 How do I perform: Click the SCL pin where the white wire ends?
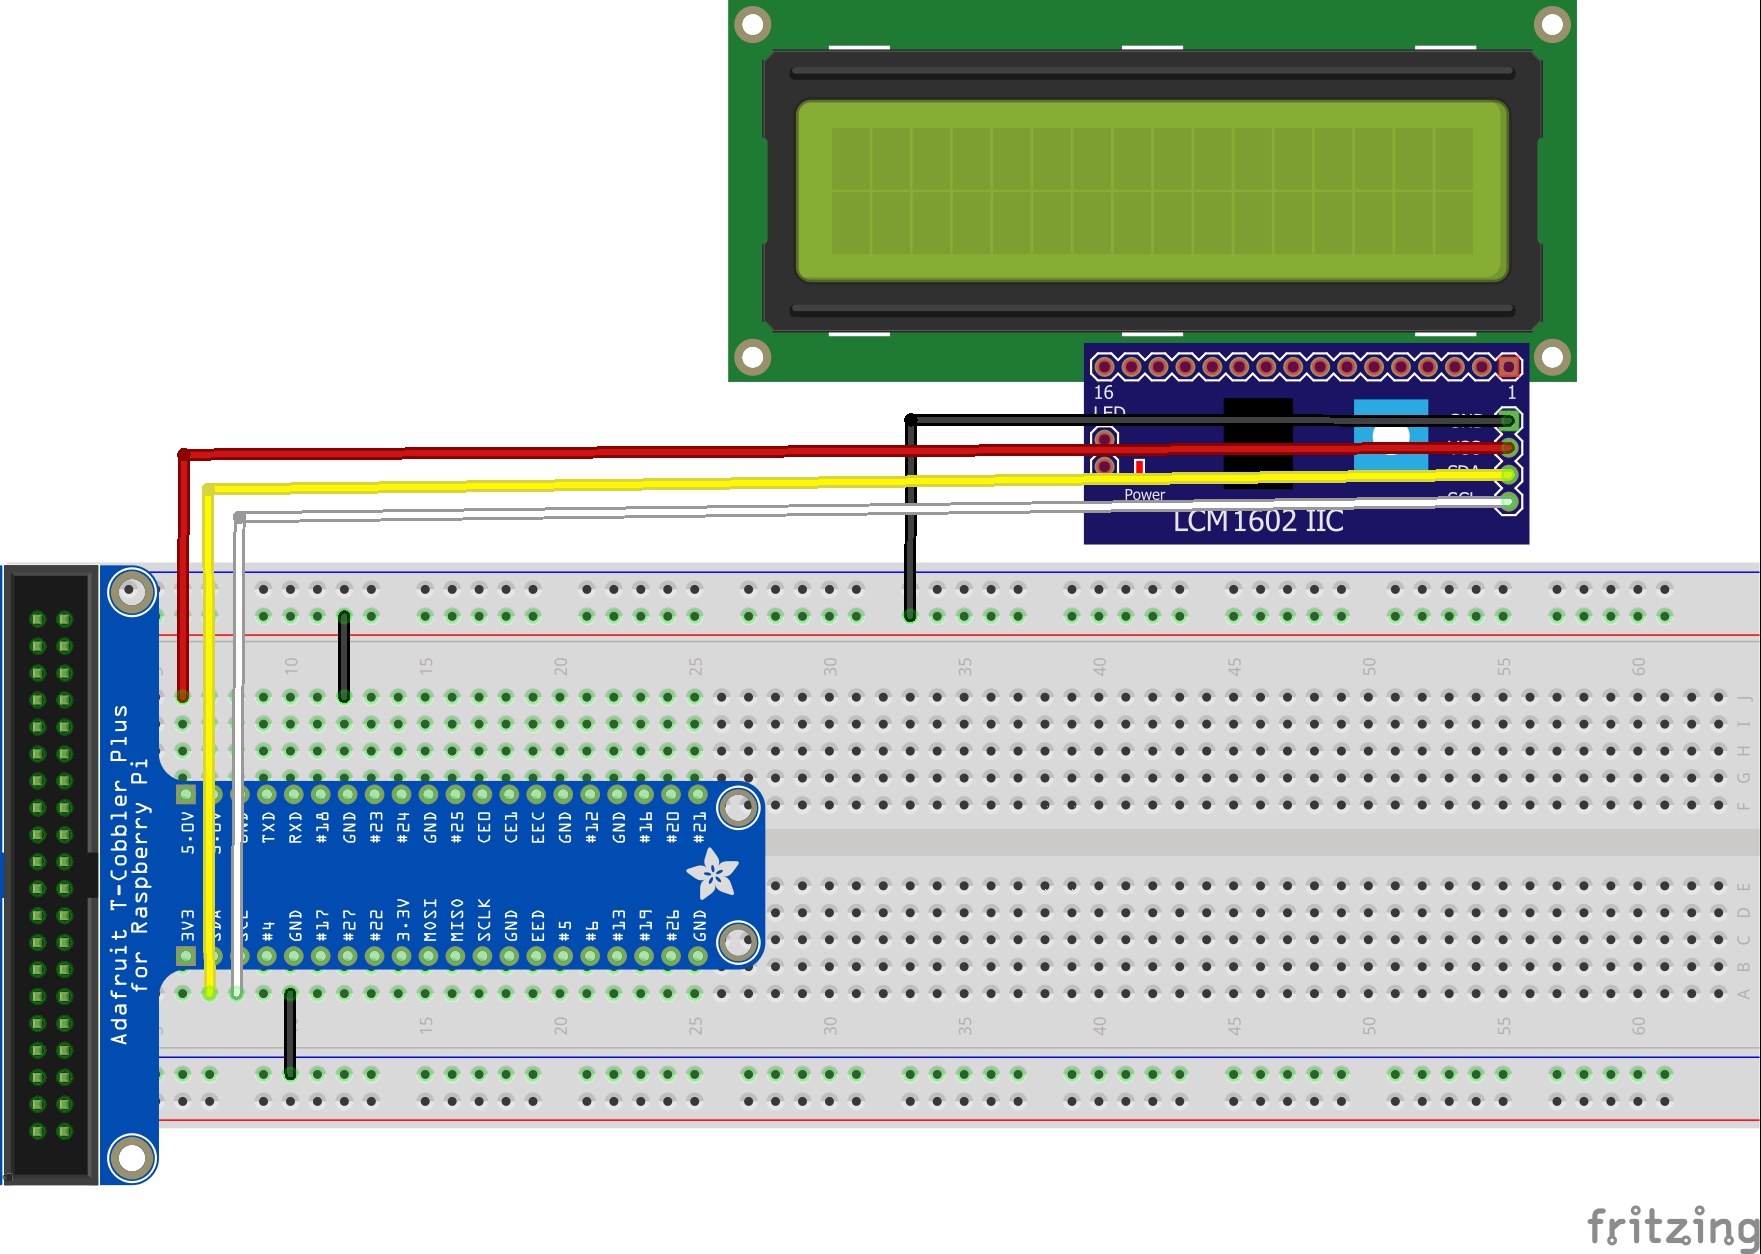(x=1508, y=502)
